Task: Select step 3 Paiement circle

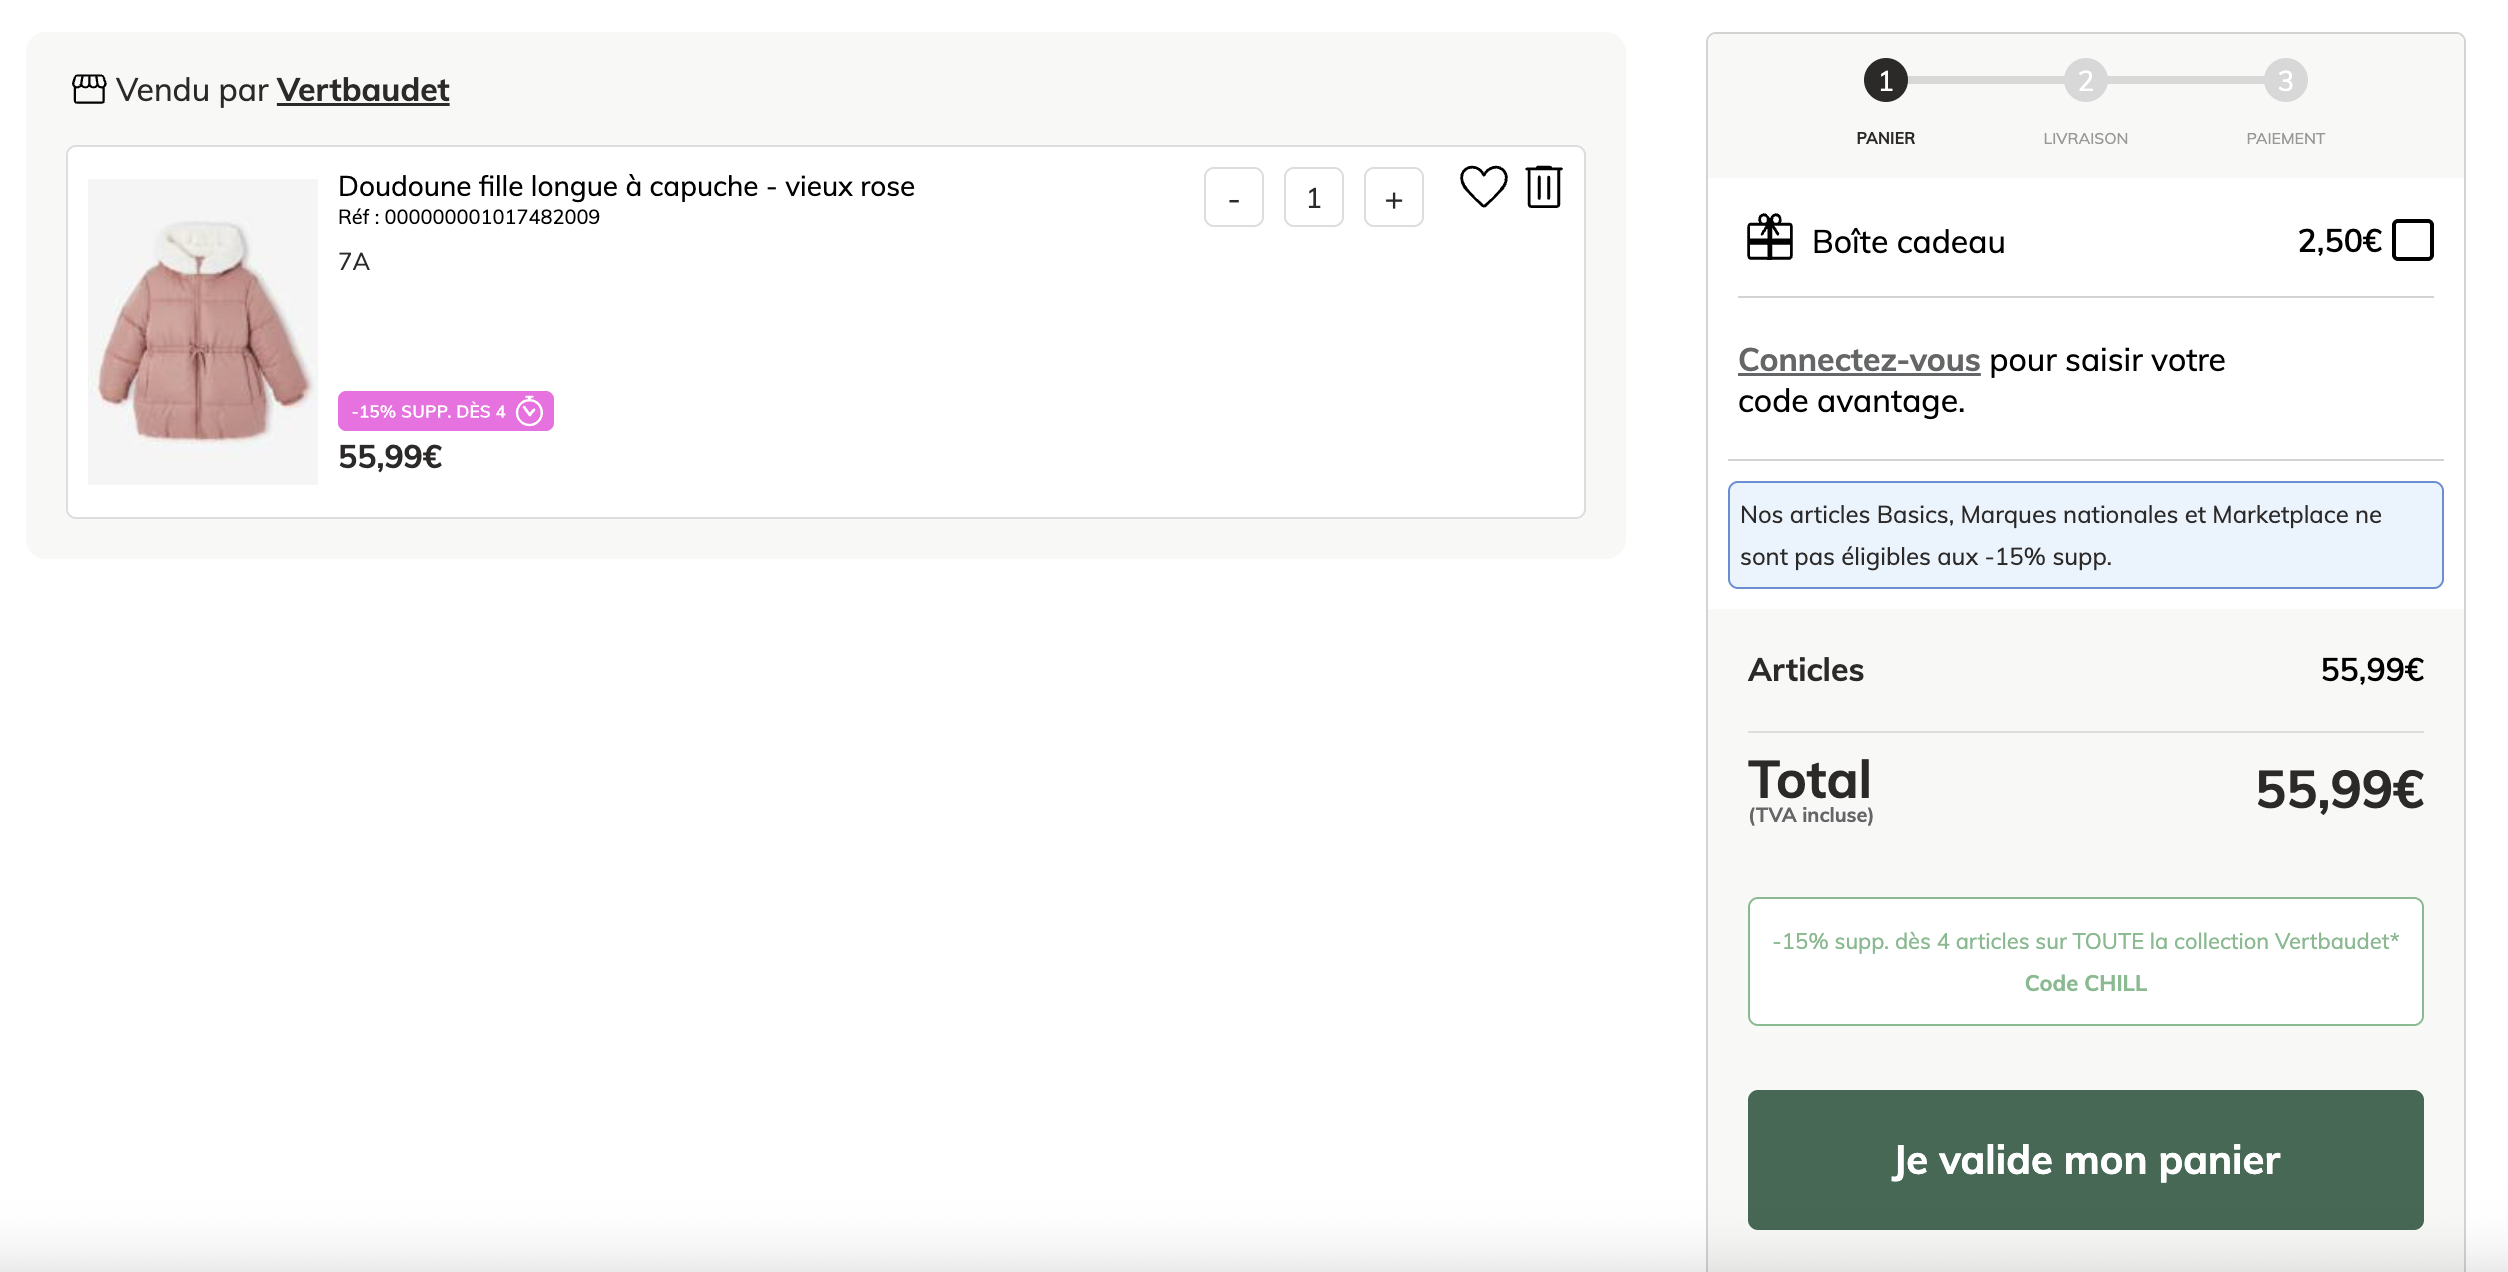Action: point(2285,80)
